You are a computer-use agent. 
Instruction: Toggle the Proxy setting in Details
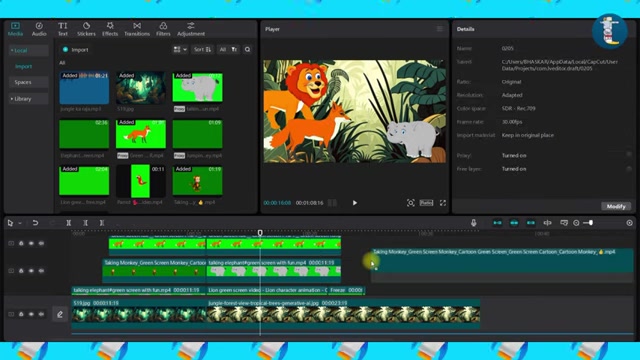(x=629, y=155)
